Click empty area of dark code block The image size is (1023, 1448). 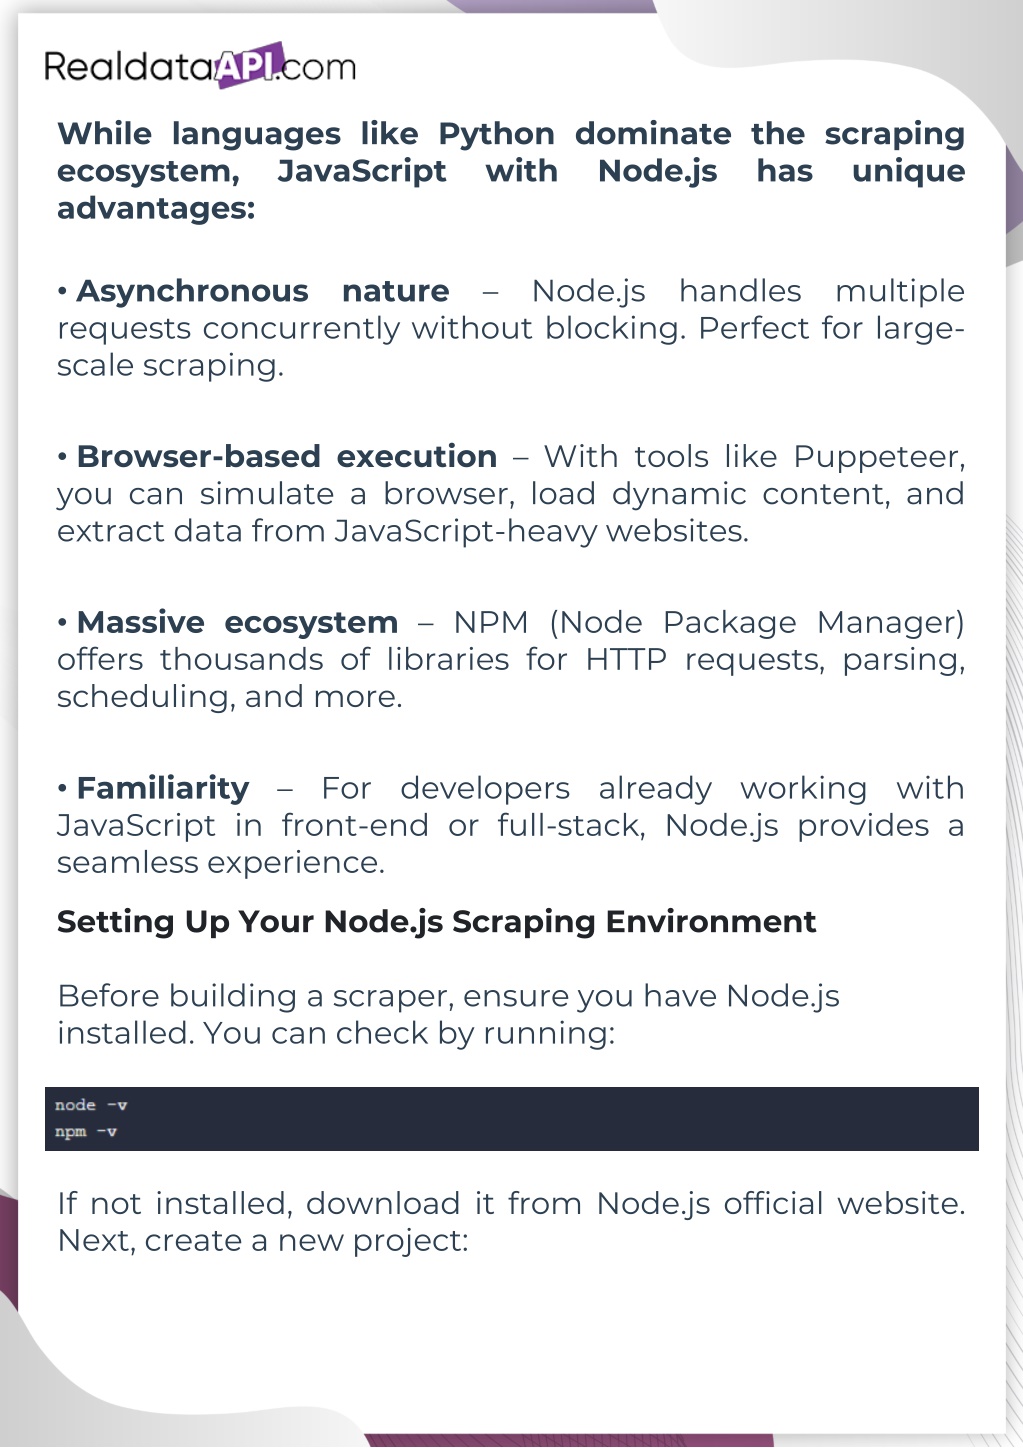[x=600, y=1119]
